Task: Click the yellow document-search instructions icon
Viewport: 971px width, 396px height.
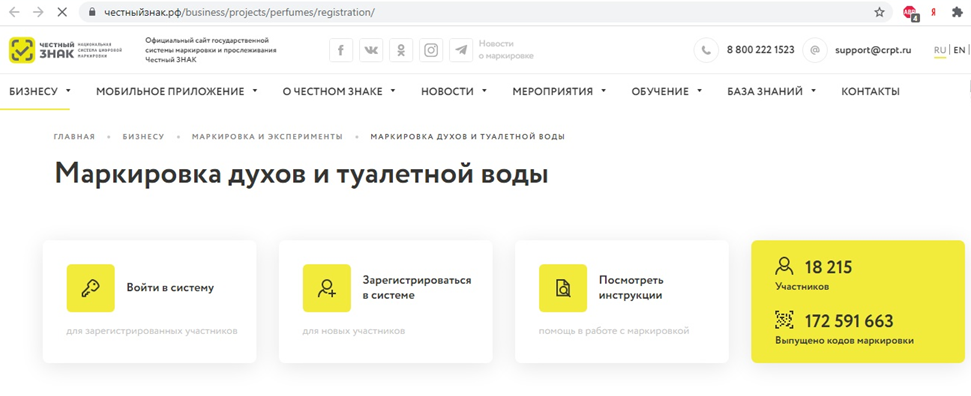Action: [x=563, y=288]
